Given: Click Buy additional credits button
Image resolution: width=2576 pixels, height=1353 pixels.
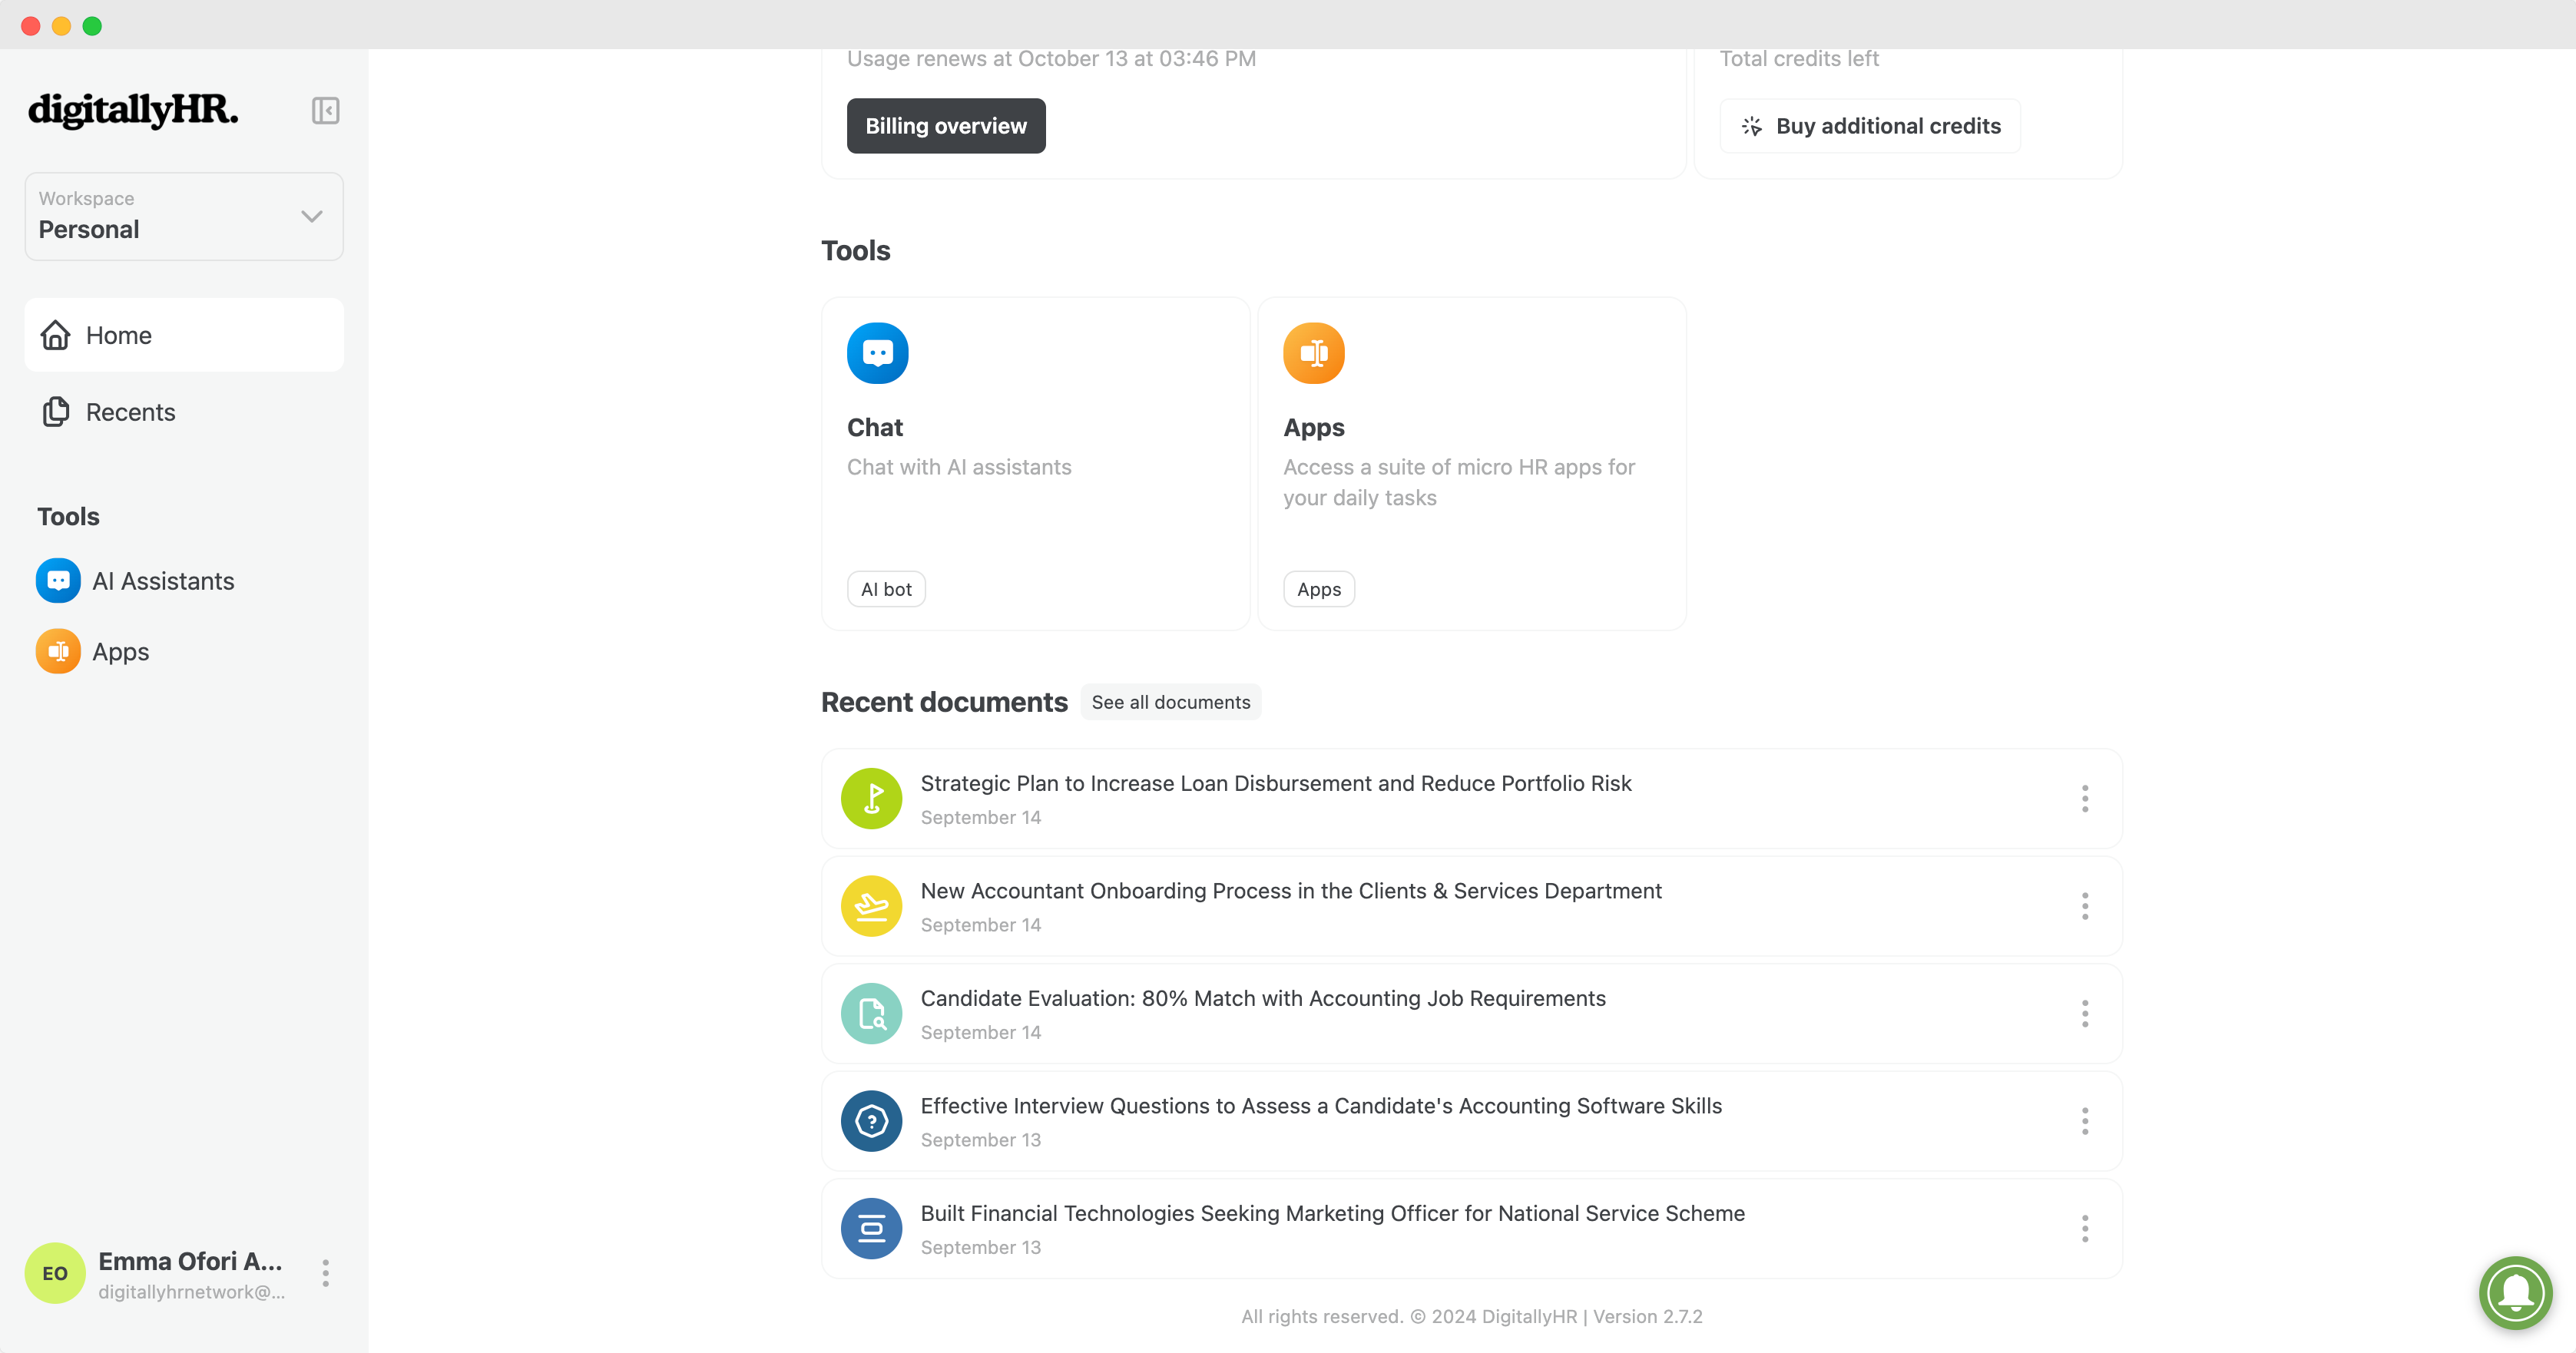Looking at the screenshot, I should click(x=1869, y=126).
